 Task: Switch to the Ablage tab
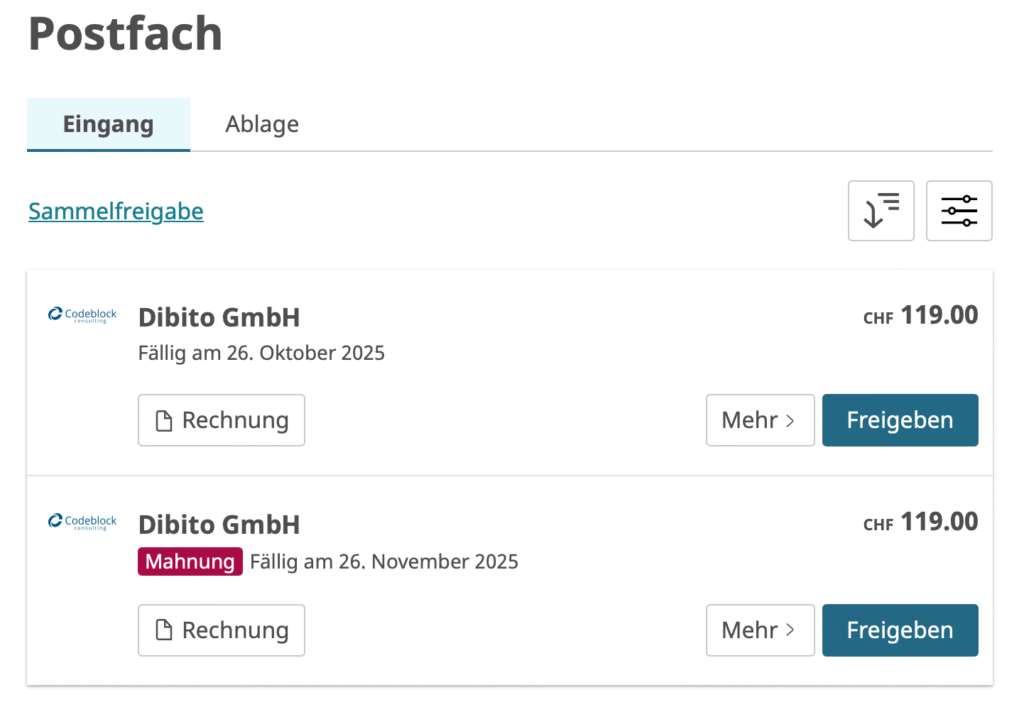[x=262, y=125]
